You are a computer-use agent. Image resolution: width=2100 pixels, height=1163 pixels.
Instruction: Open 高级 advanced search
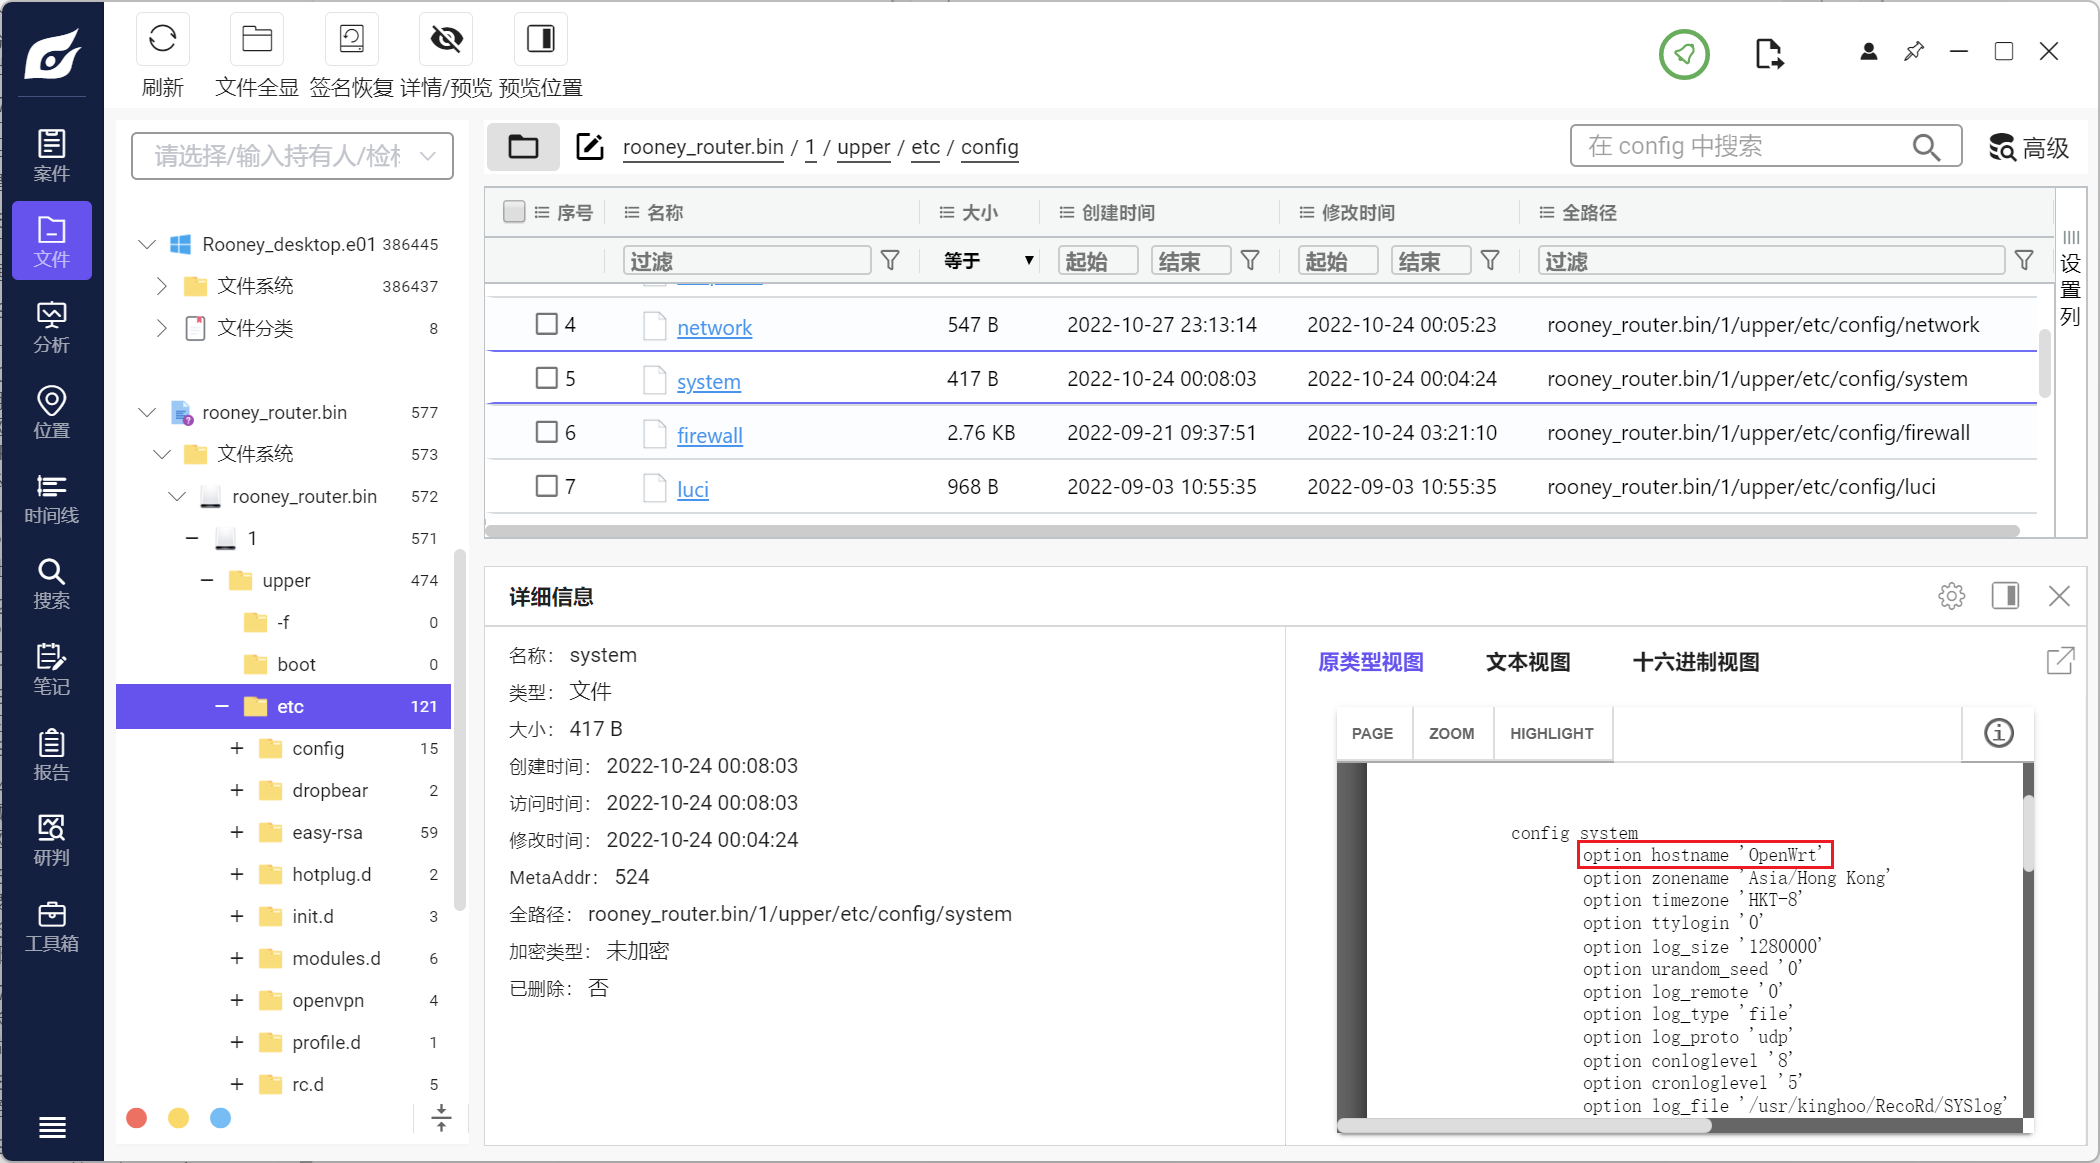coord(2029,147)
